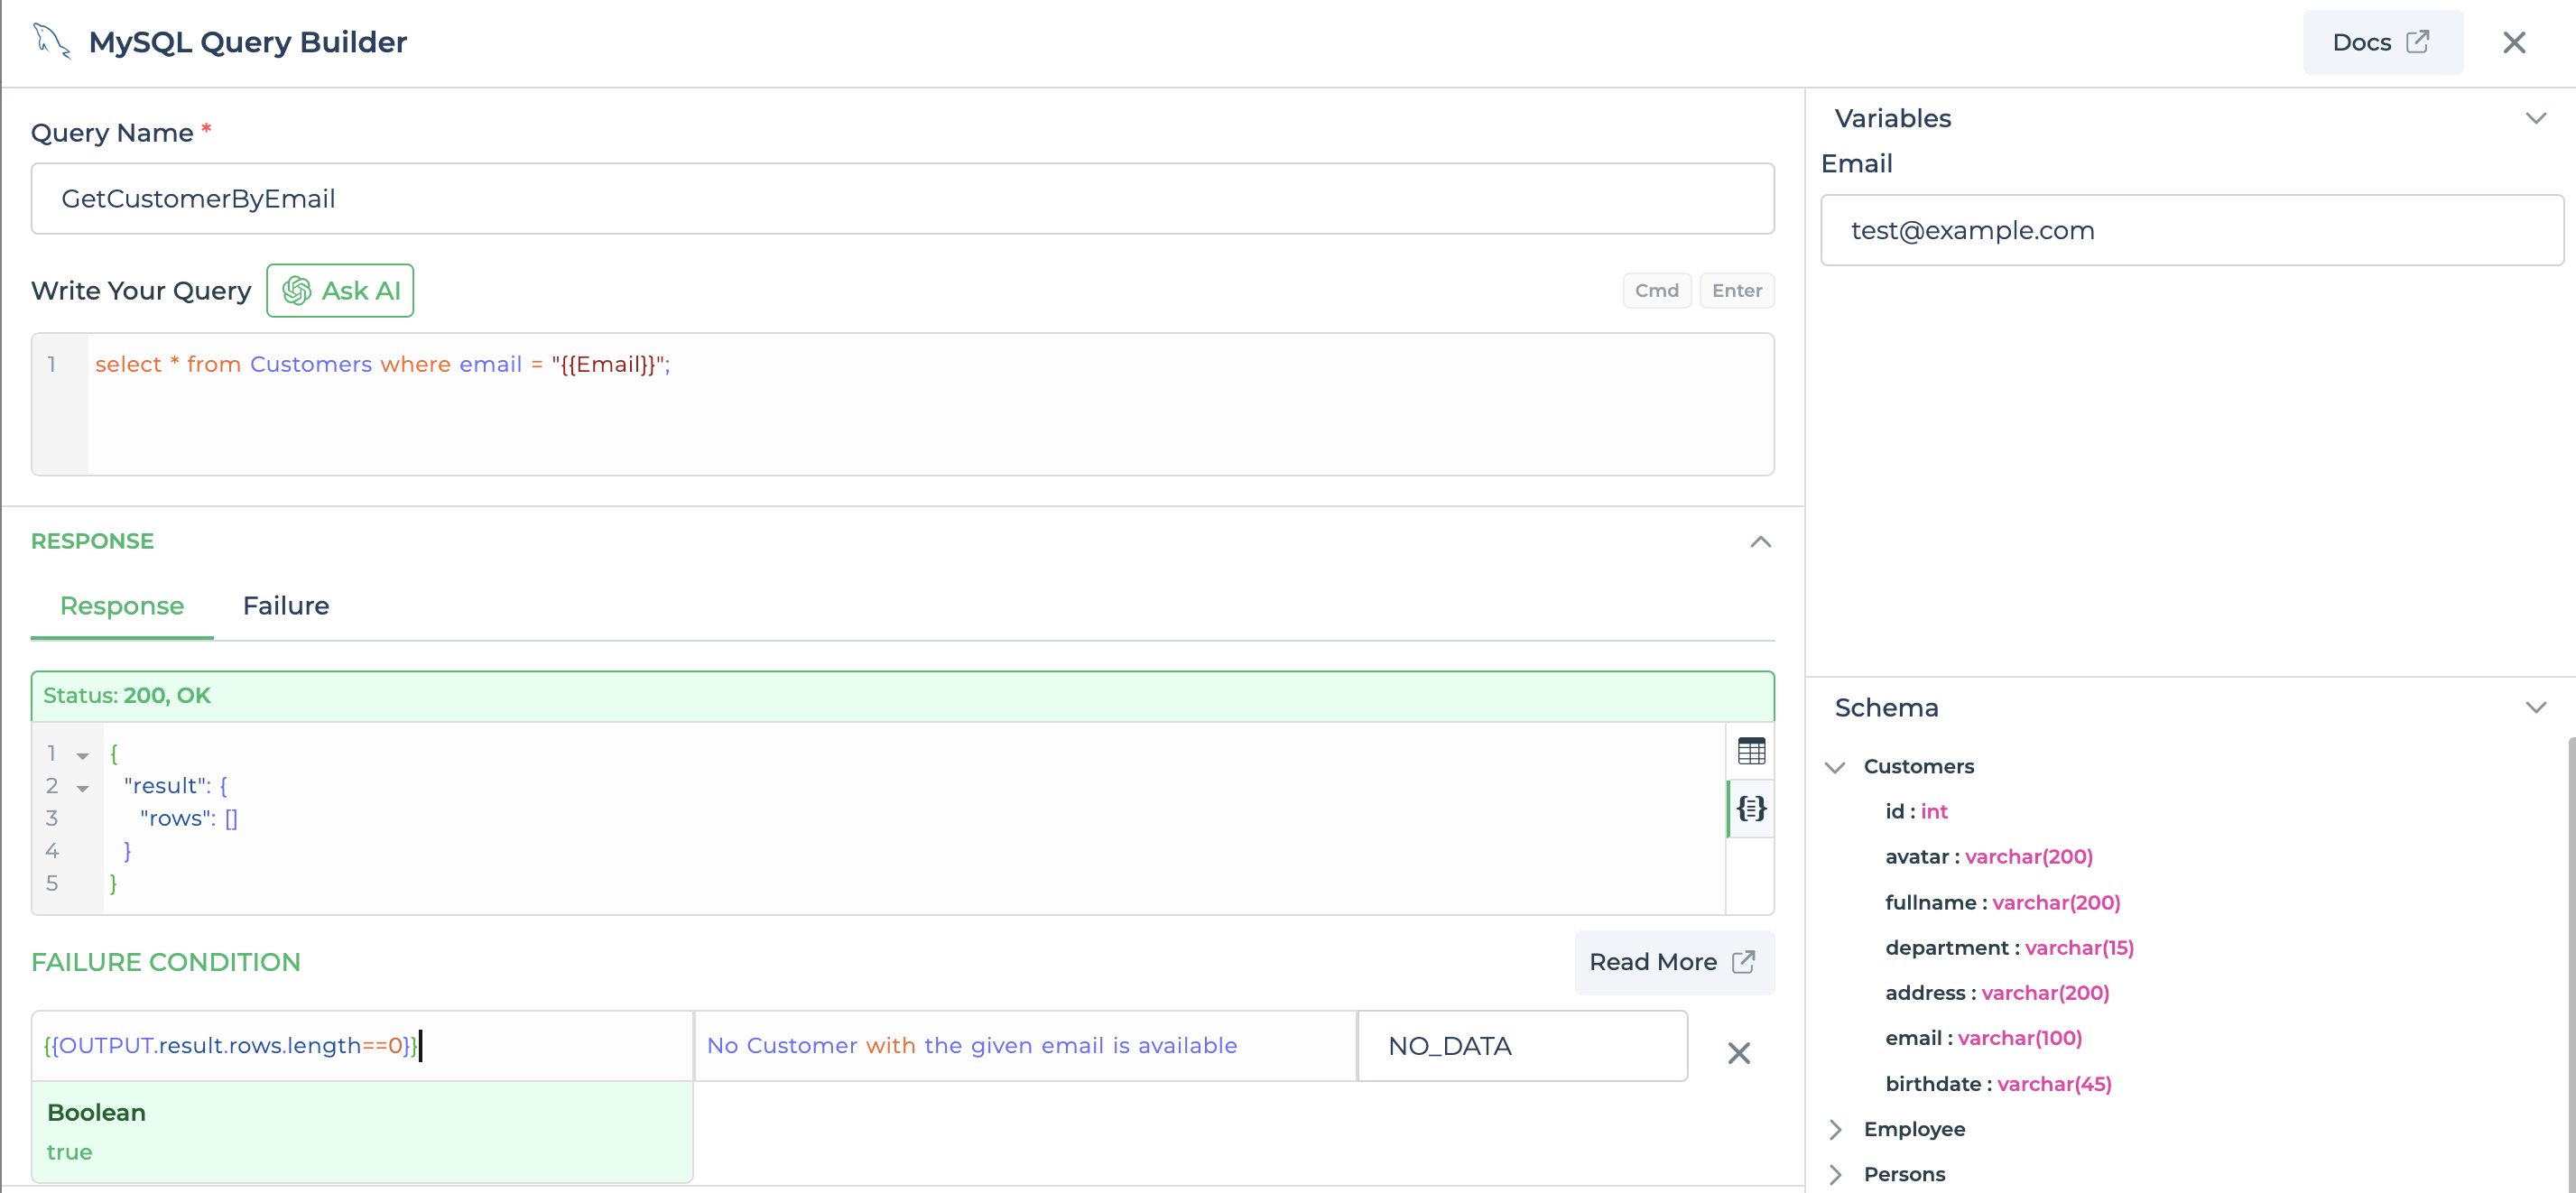
Task: Click the 'Write Your Query' label
Action: click(141, 291)
